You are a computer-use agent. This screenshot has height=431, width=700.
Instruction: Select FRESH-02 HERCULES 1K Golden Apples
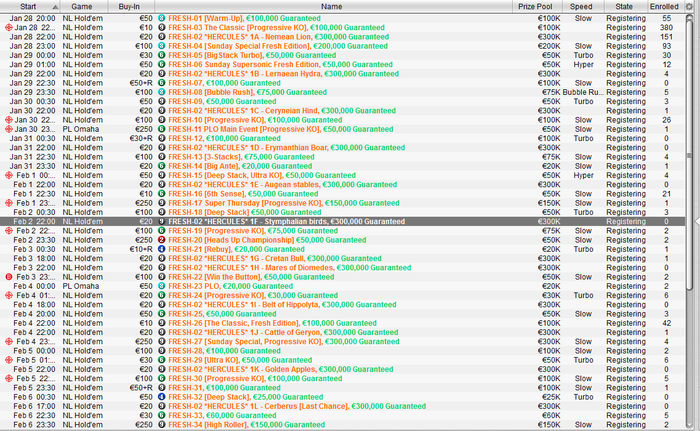point(342,369)
